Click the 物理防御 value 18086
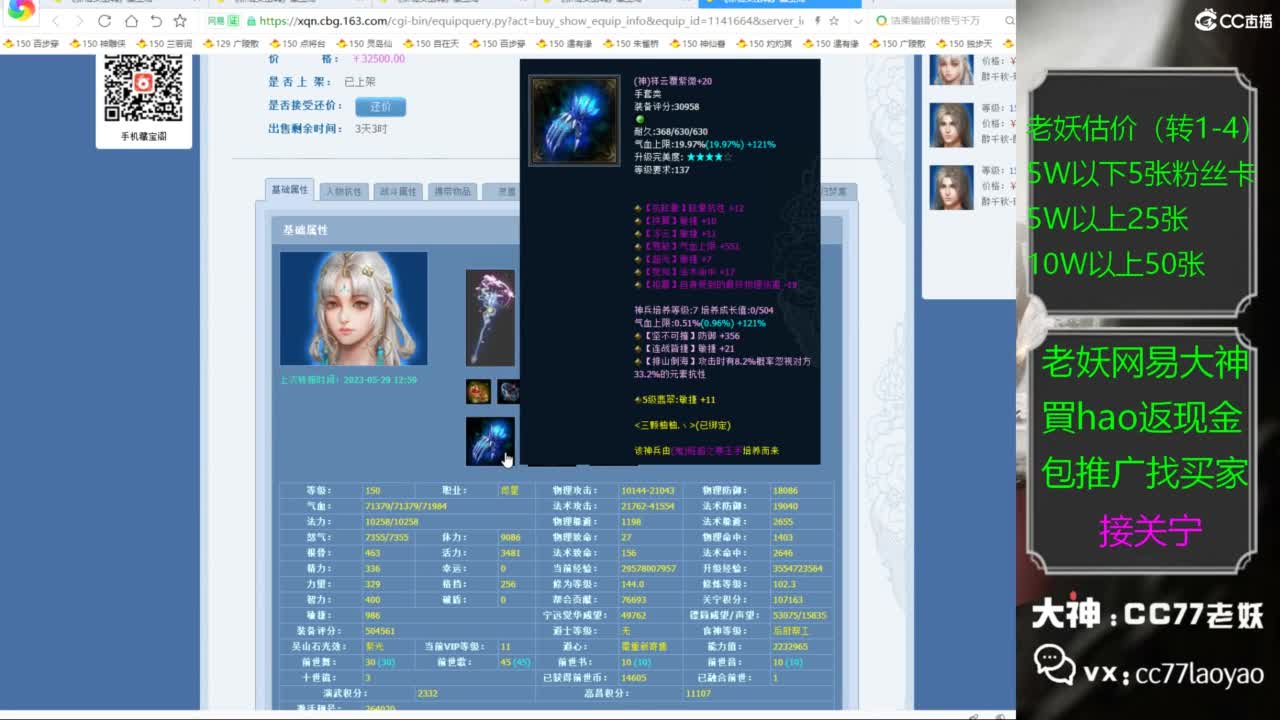Viewport: 1280px width, 720px height. click(x=785, y=491)
